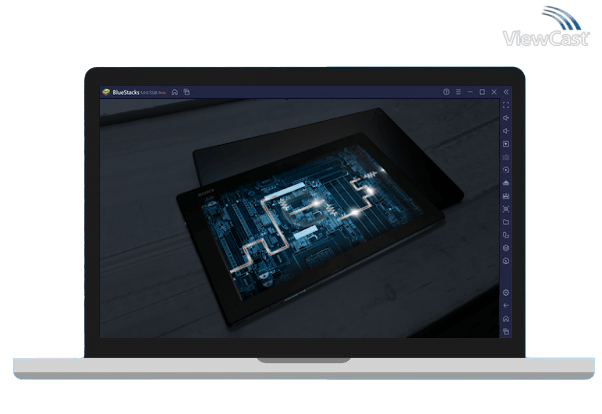
Task: Open Android recent apps icon
Action: tap(506, 331)
